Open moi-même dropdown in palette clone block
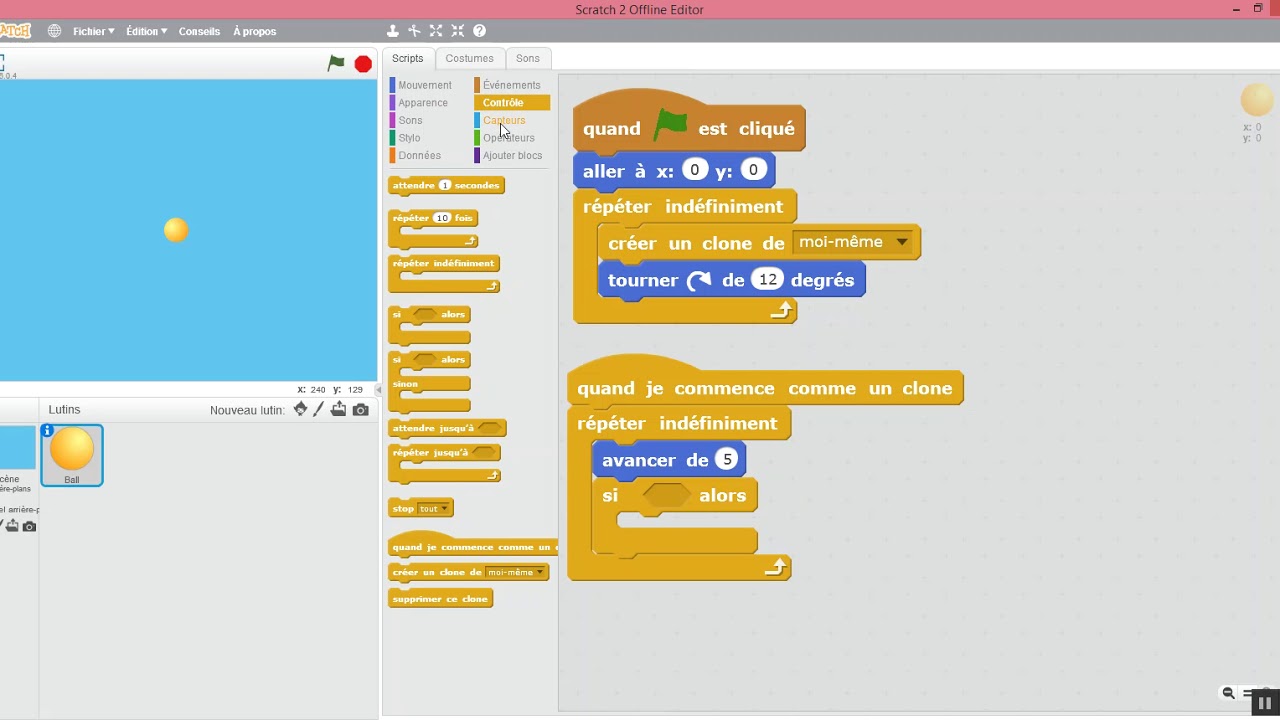This screenshot has width=1280, height=720. pyautogui.click(x=515, y=572)
